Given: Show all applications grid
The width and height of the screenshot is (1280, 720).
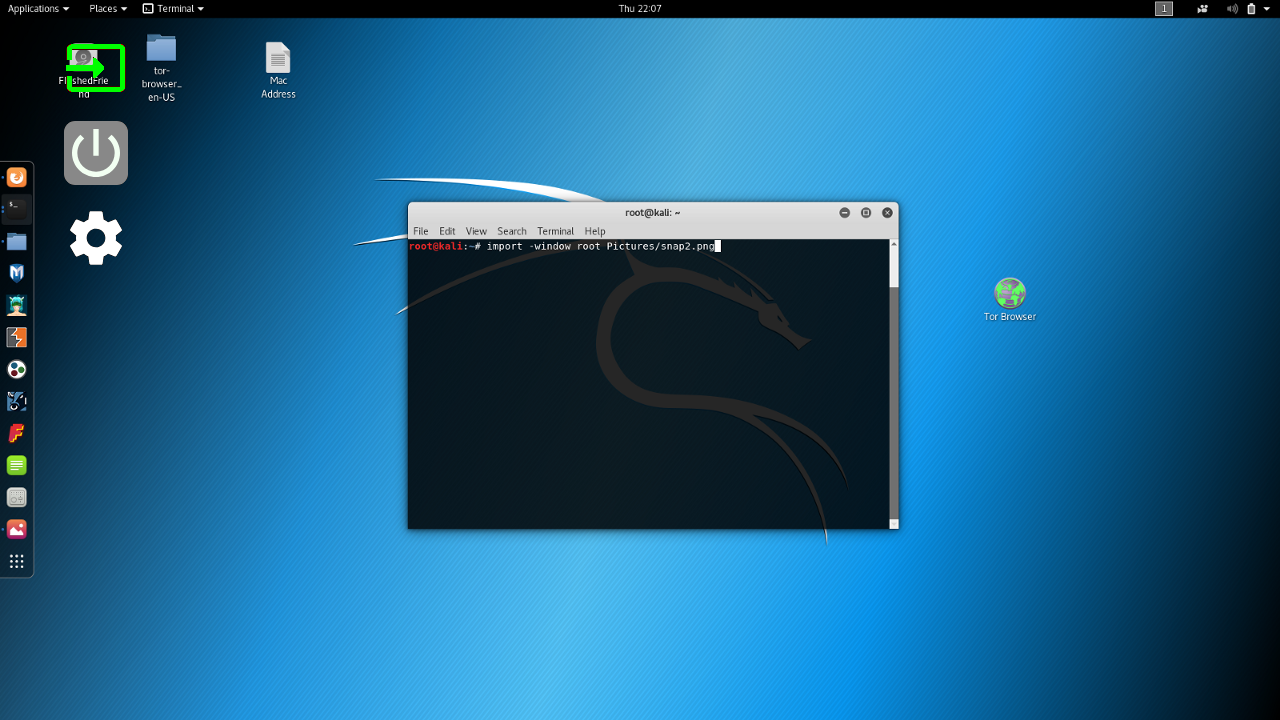Looking at the screenshot, I should (17, 561).
